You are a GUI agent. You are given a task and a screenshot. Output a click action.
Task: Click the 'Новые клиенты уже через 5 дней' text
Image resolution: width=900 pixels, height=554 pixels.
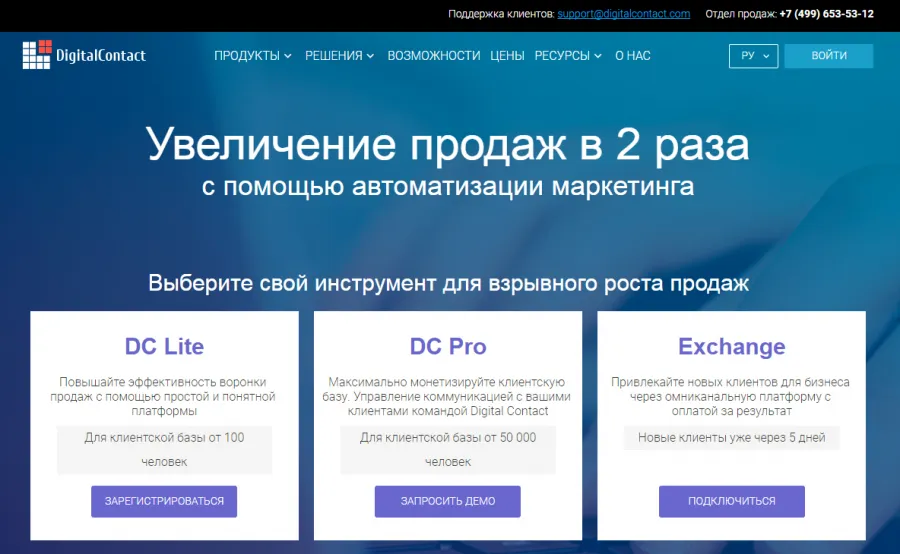732,437
